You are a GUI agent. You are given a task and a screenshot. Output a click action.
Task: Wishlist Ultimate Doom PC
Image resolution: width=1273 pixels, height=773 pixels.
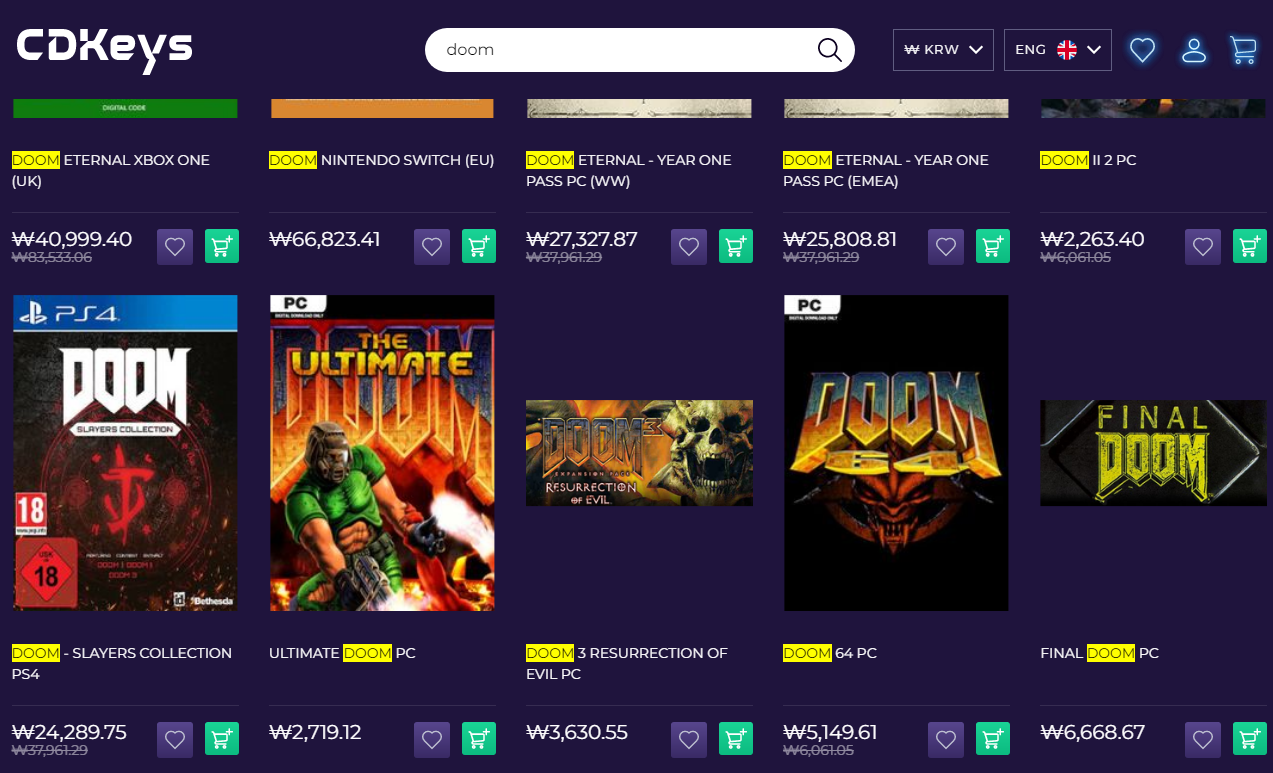(432, 739)
